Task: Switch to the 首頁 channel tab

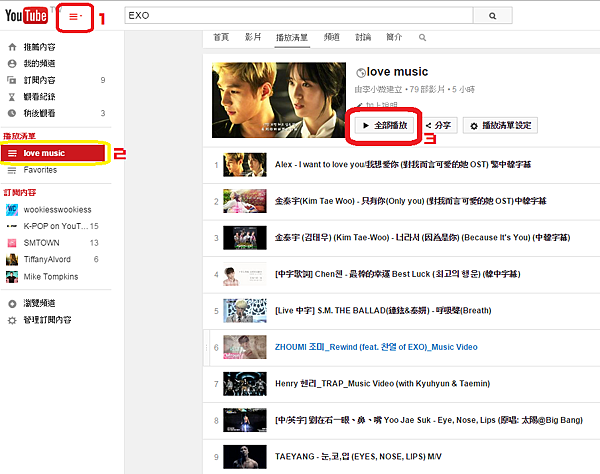Action: pyautogui.click(x=221, y=37)
